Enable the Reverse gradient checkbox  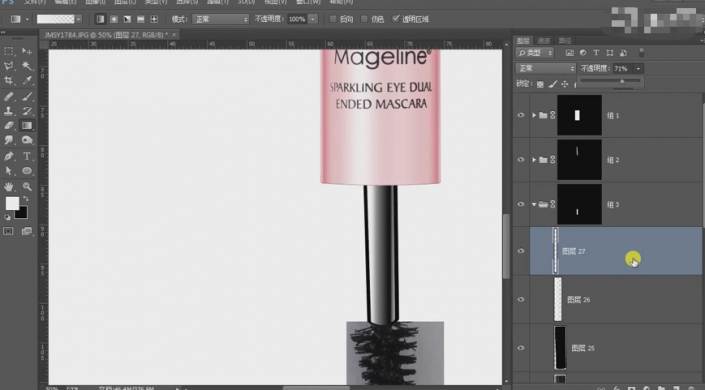point(333,19)
